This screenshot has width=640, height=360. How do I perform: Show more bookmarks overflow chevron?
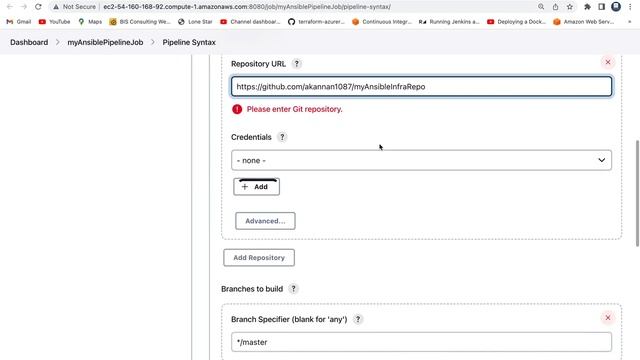click(629, 22)
